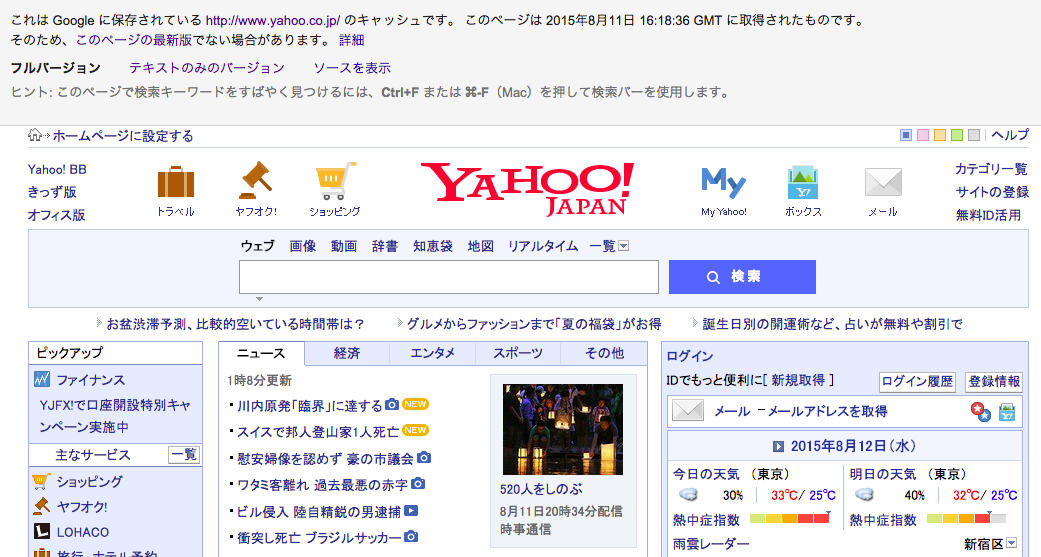Select the orange theme color swatch
The image size is (1041, 557).
coord(940,135)
